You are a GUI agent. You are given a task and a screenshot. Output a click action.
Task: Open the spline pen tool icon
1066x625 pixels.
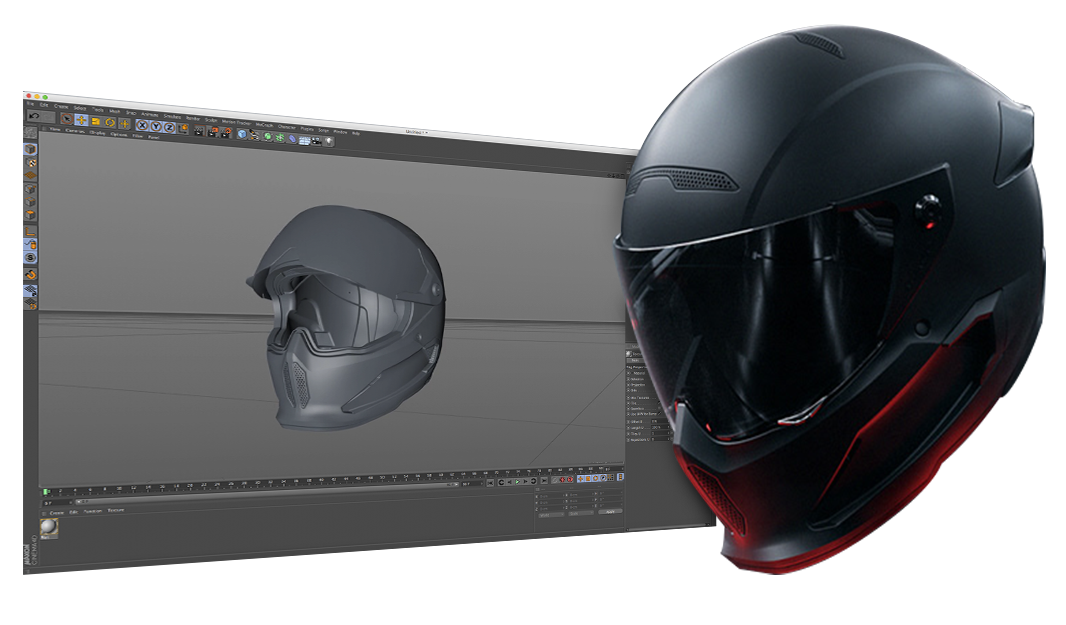[254, 135]
